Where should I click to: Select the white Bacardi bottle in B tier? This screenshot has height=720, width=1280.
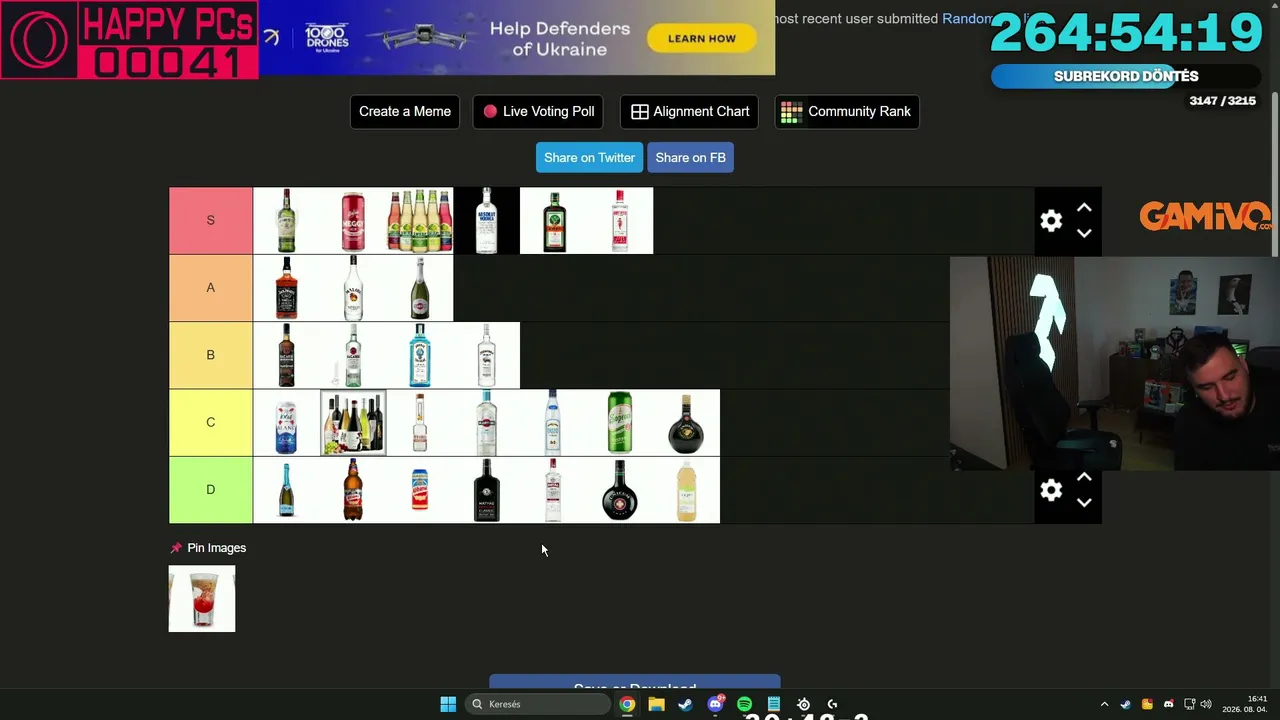pyautogui.click(x=353, y=355)
